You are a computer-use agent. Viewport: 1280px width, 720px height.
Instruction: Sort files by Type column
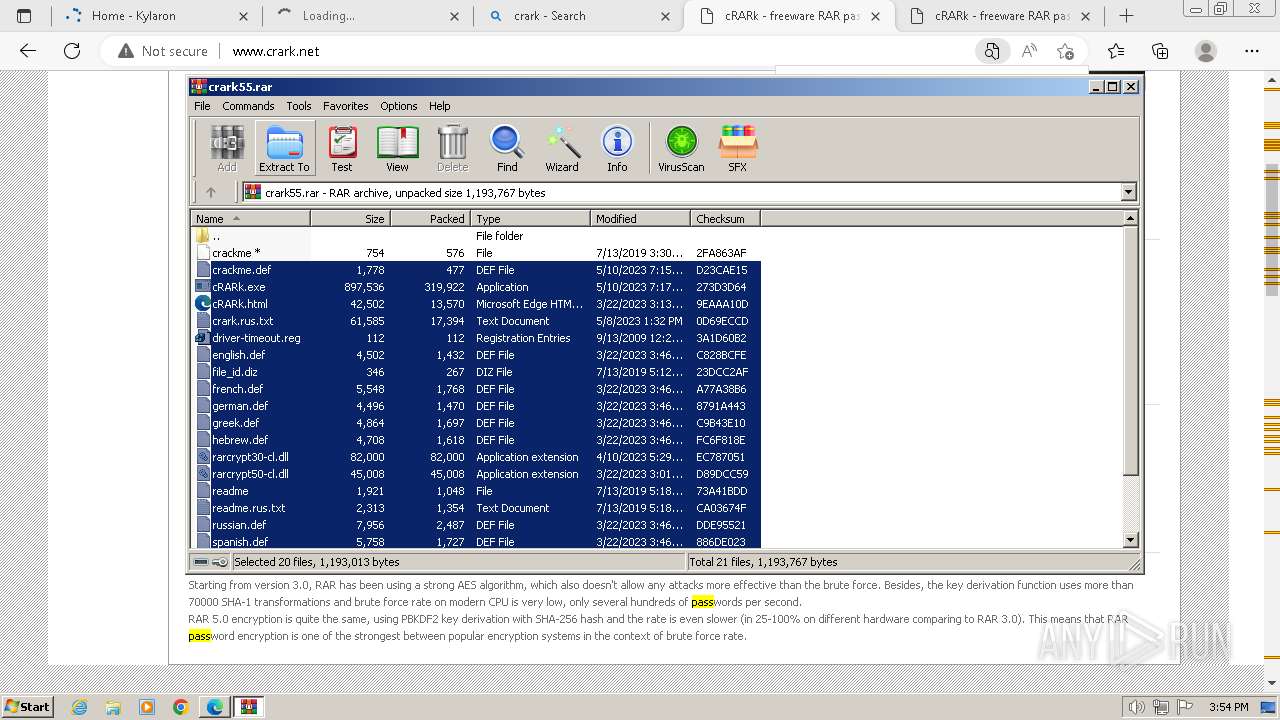point(530,218)
